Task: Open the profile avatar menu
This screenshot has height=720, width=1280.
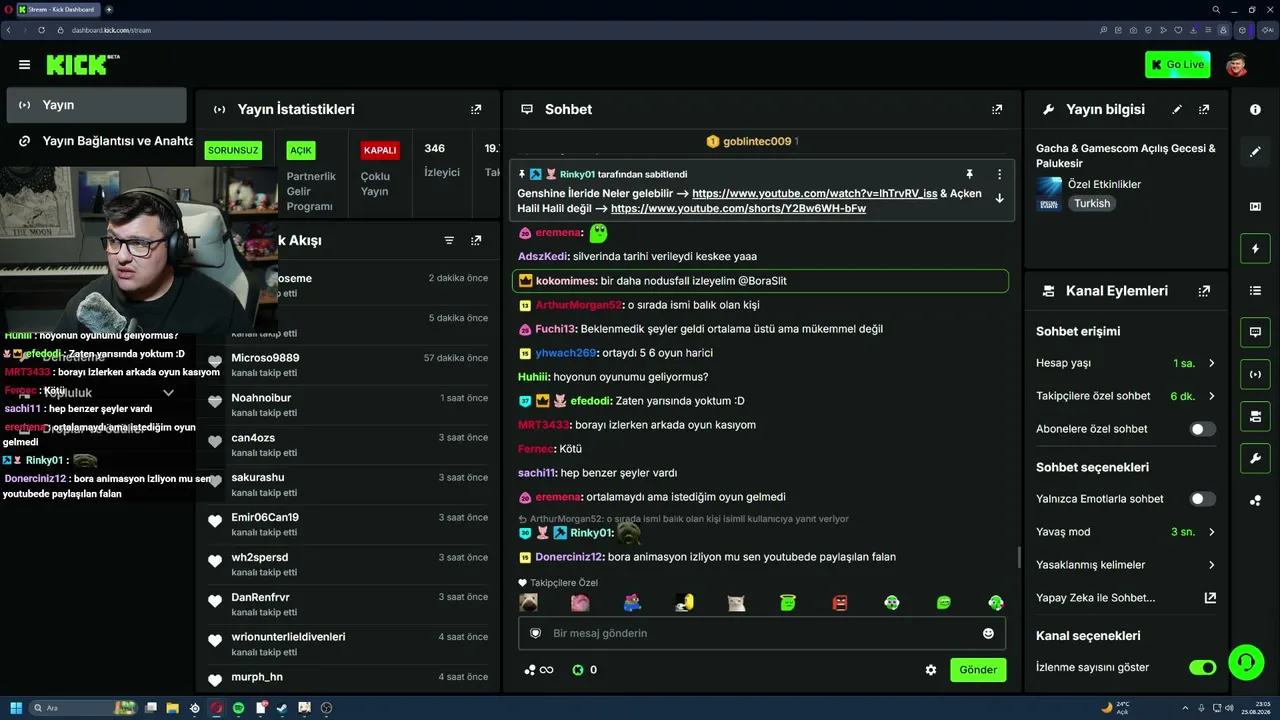Action: pyautogui.click(x=1237, y=65)
